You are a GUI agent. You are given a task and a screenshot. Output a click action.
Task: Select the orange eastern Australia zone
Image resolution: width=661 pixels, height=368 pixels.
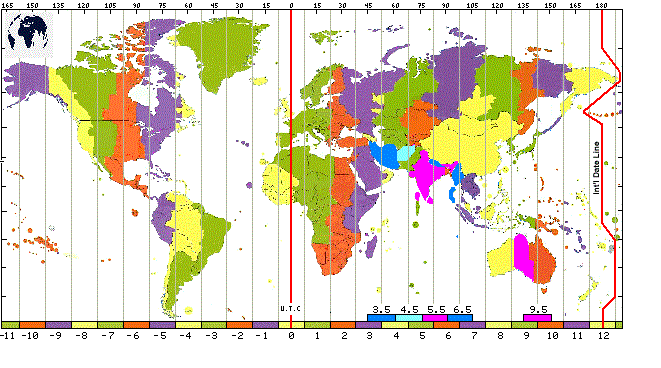(x=543, y=261)
